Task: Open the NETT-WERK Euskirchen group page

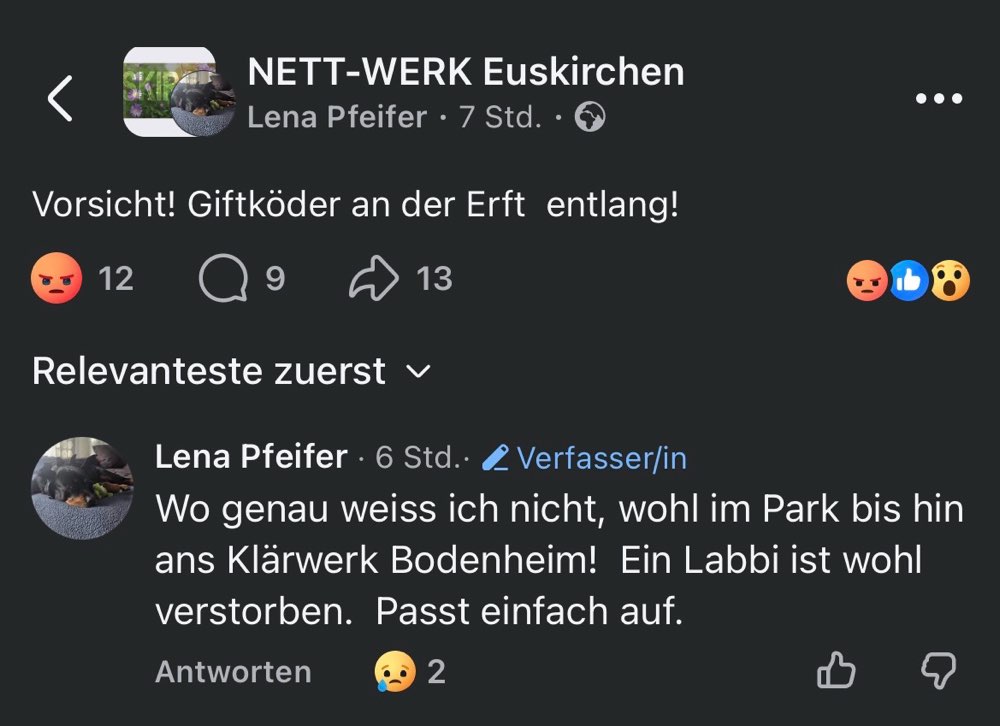Action: click(x=465, y=70)
